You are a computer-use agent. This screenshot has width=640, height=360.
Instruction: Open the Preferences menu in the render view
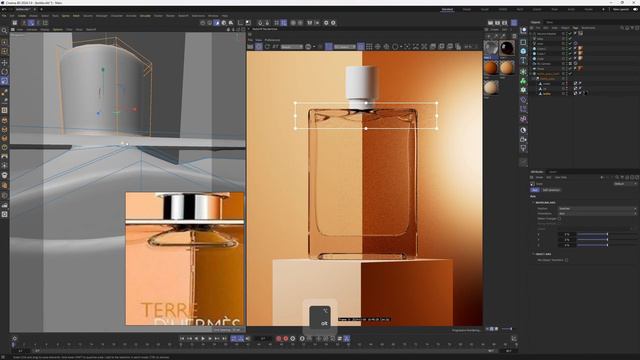[x=272, y=40]
